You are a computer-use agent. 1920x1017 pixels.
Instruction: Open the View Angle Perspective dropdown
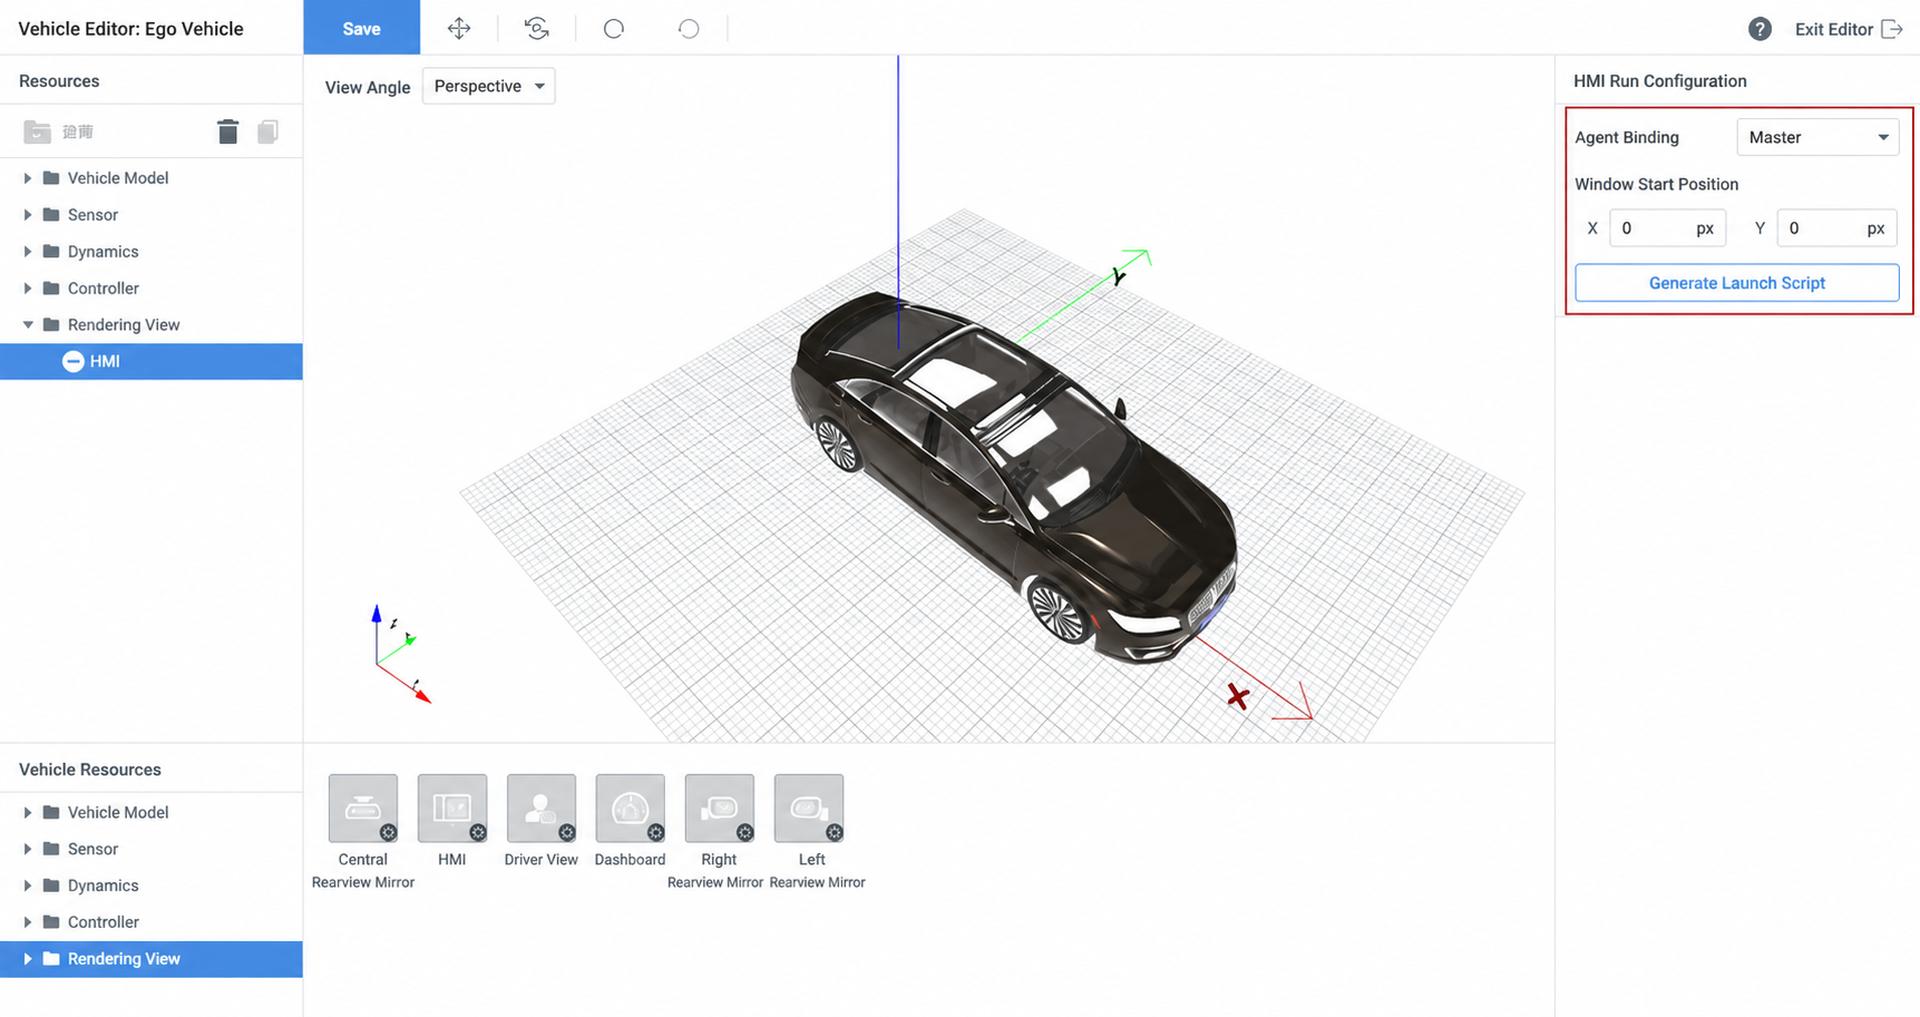point(489,86)
